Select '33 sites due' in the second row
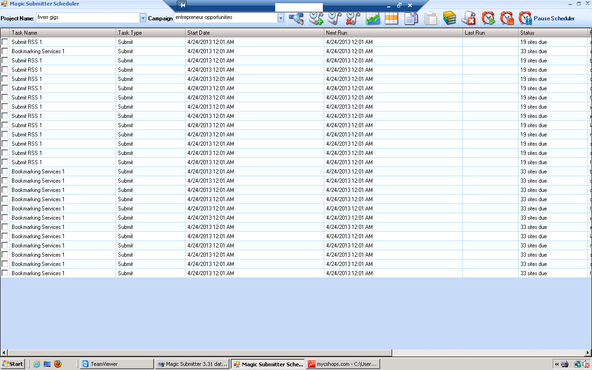Viewport: 592px width, 370px height. (x=533, y=51)
